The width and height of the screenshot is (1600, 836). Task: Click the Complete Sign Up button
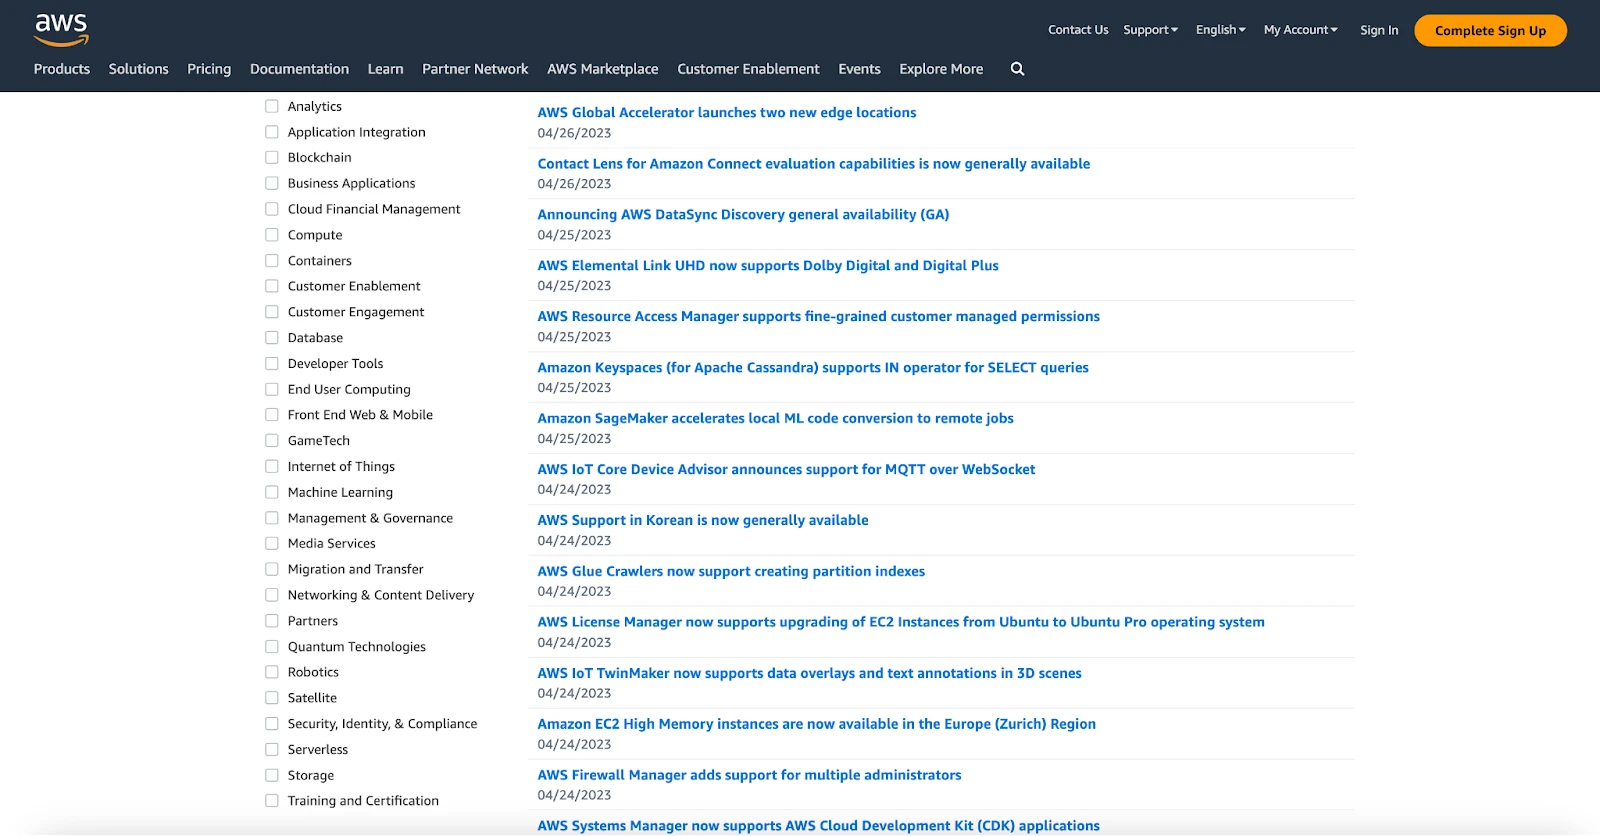tap(1490, 30)
